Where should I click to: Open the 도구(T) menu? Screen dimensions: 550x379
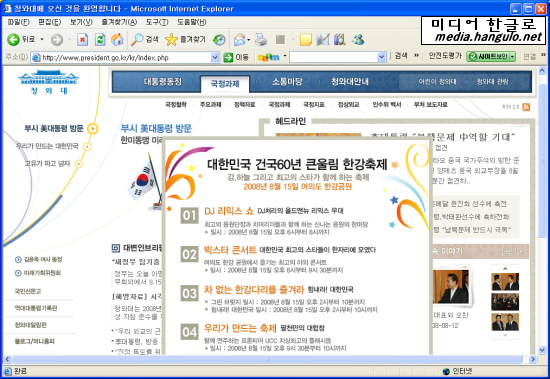157,22
